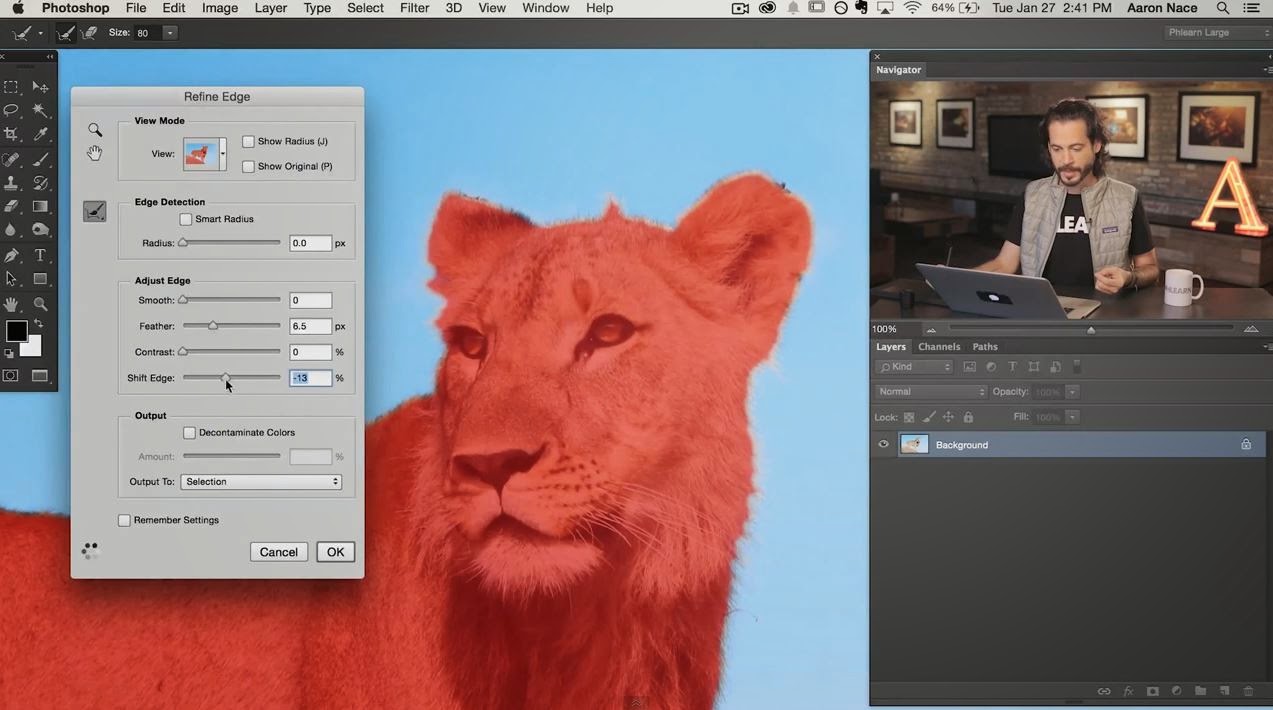Pick the Zoom tool in the toolbar

pos(40,303)
